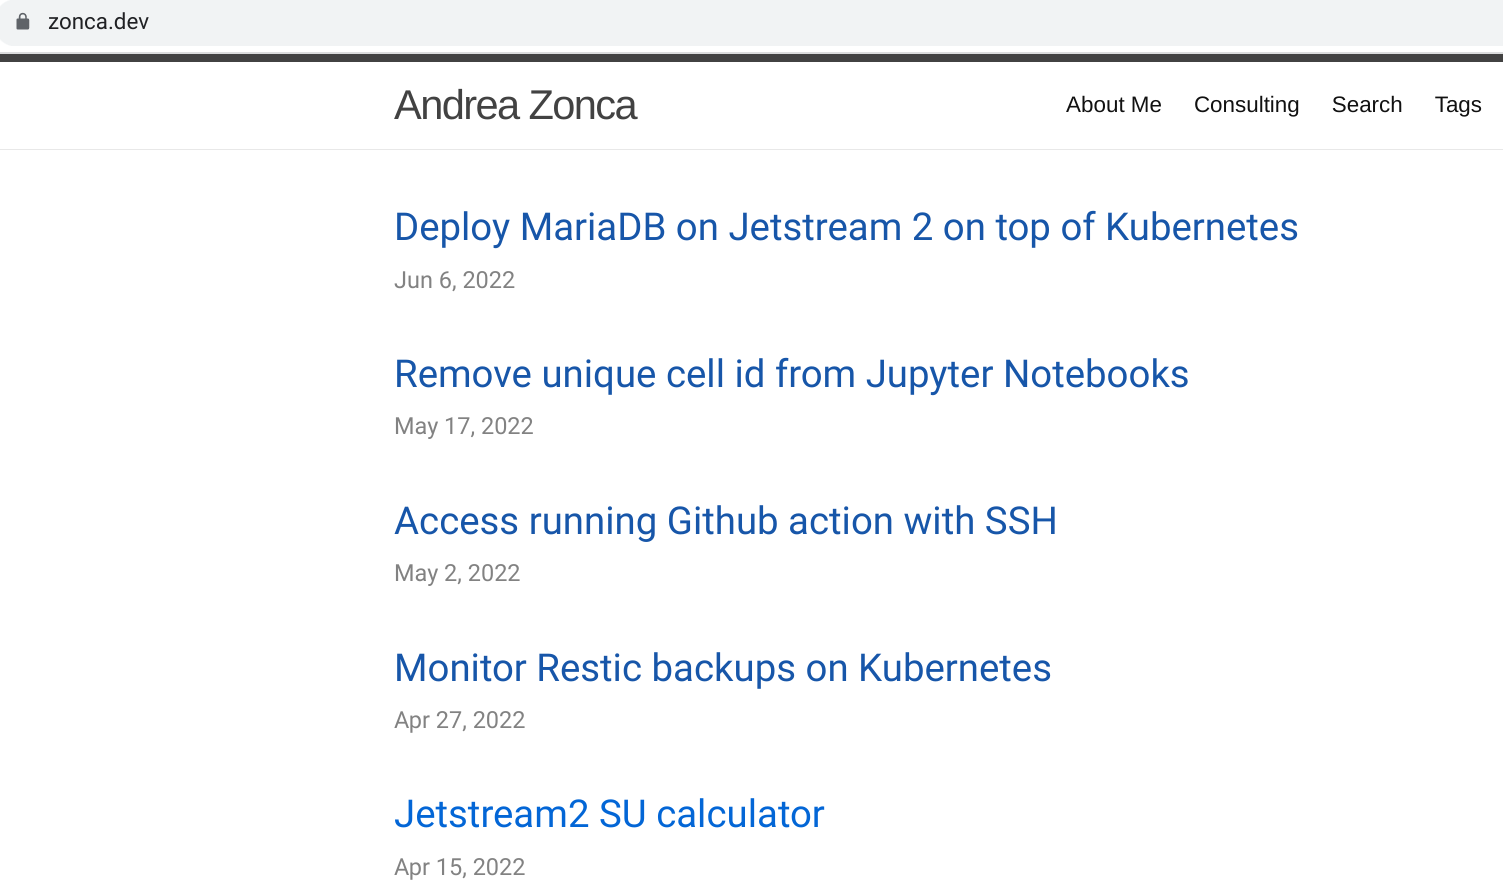
Task: Open Remove unique cell id post
Action: pos(791,374)
